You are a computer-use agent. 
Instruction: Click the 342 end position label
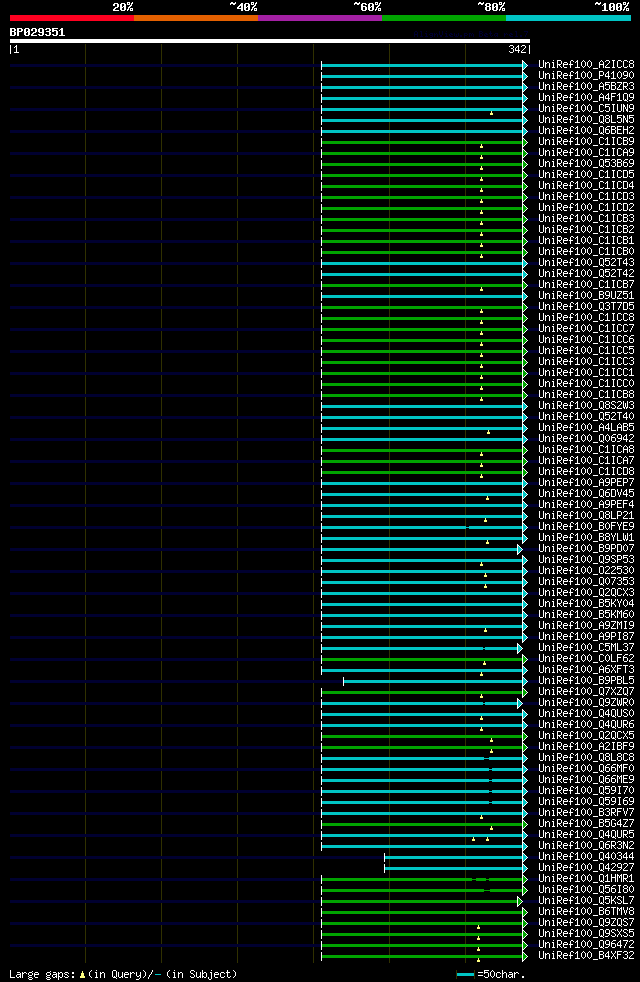[517, 49]
